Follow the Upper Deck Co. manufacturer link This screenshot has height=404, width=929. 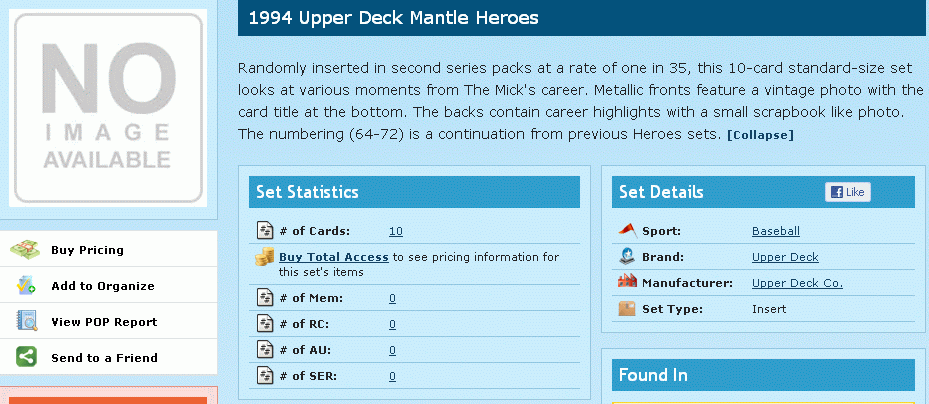797,283
